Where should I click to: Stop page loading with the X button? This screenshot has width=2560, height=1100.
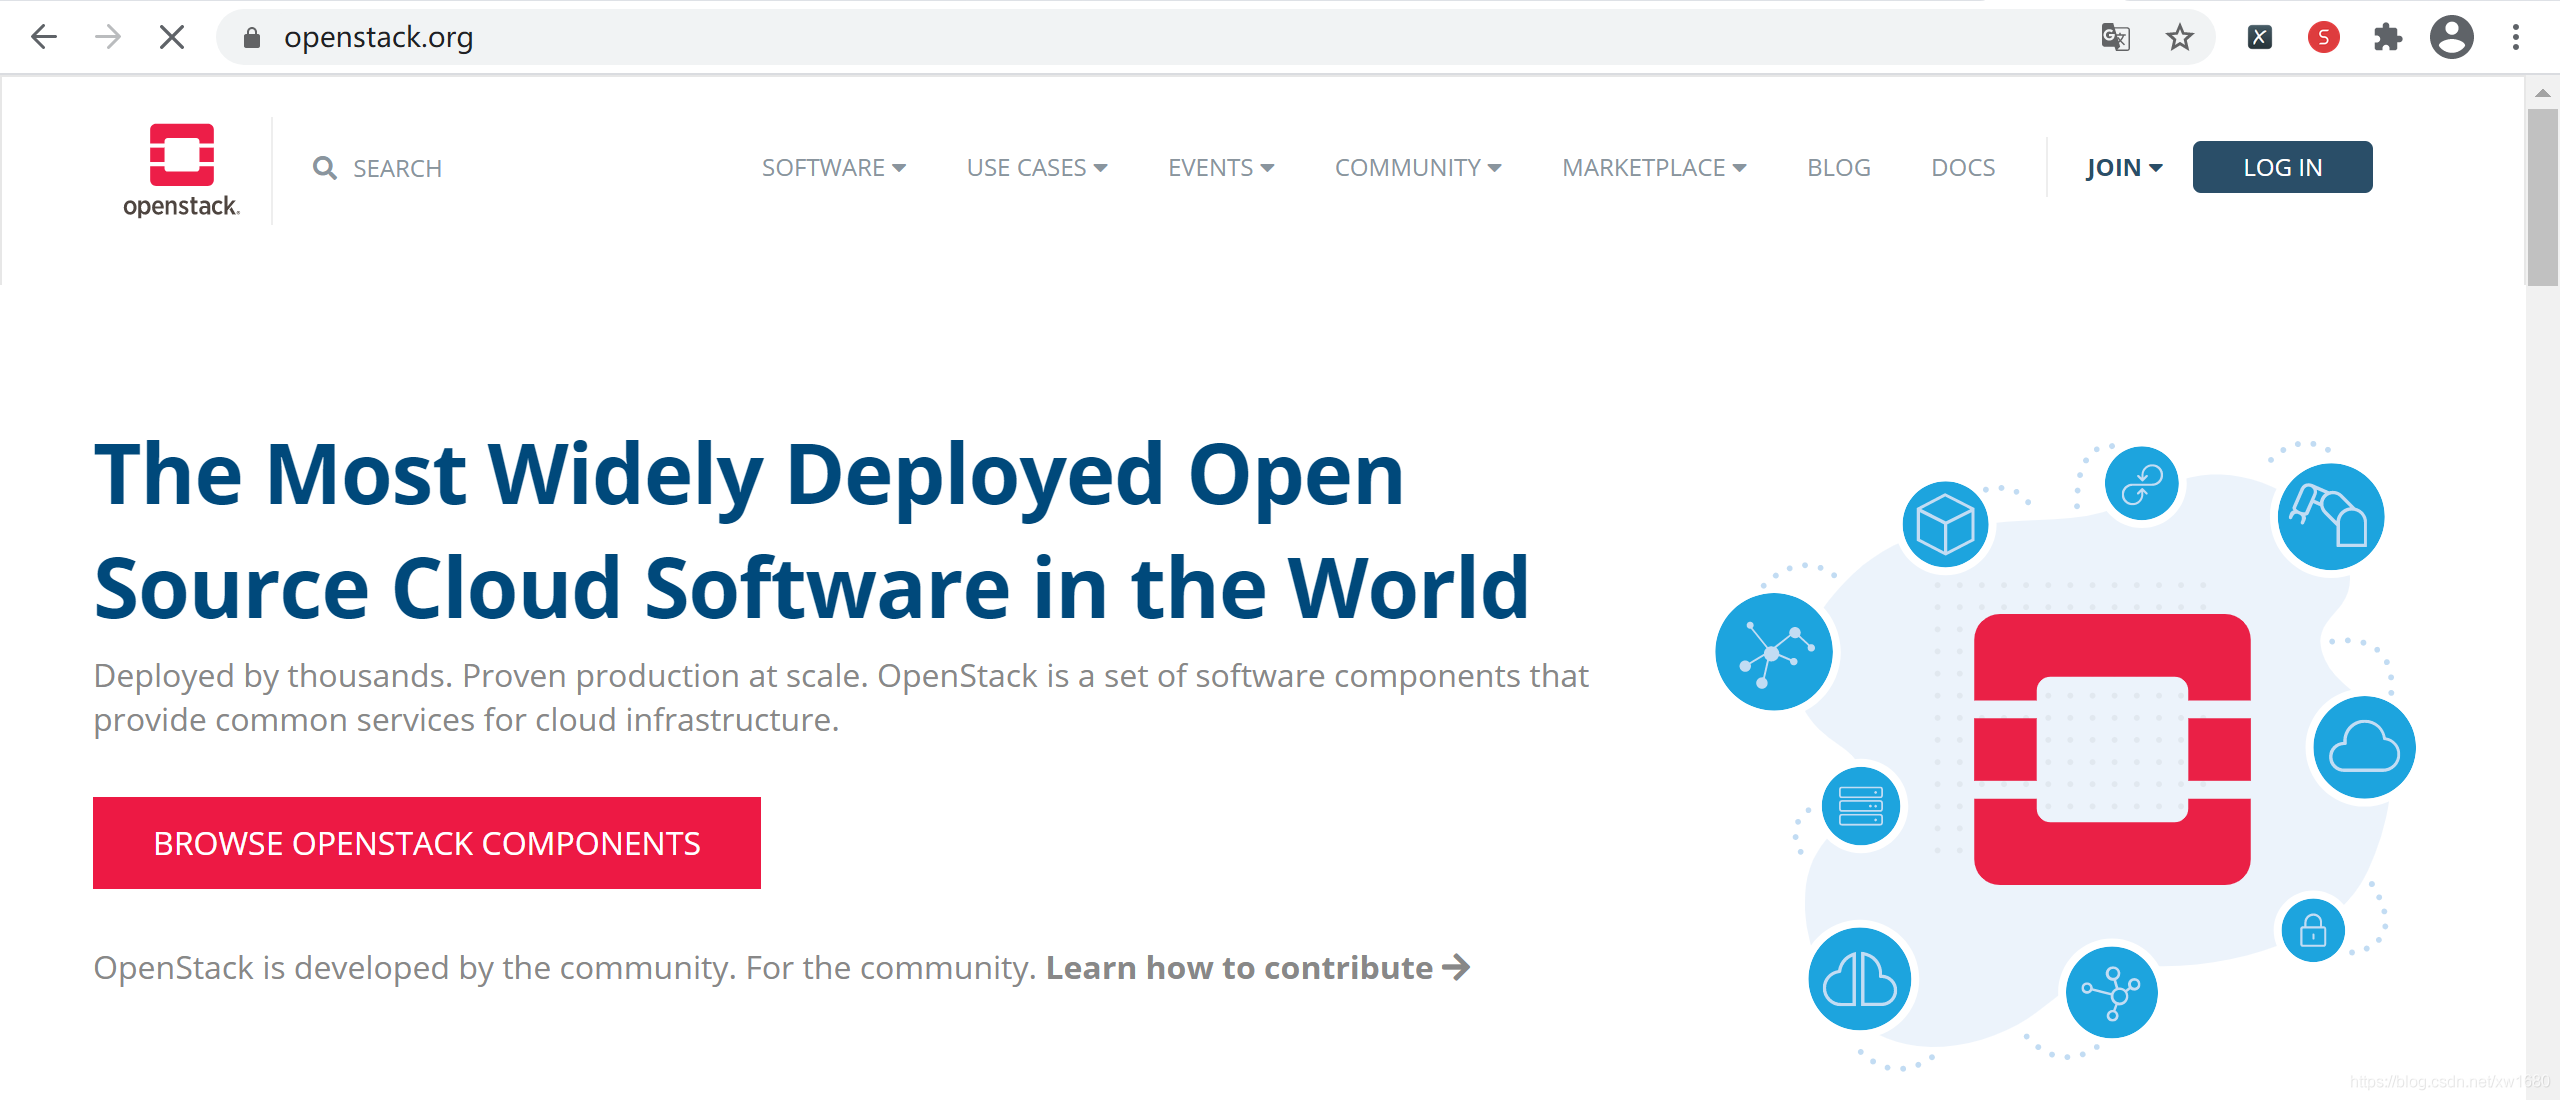[172, 37]
